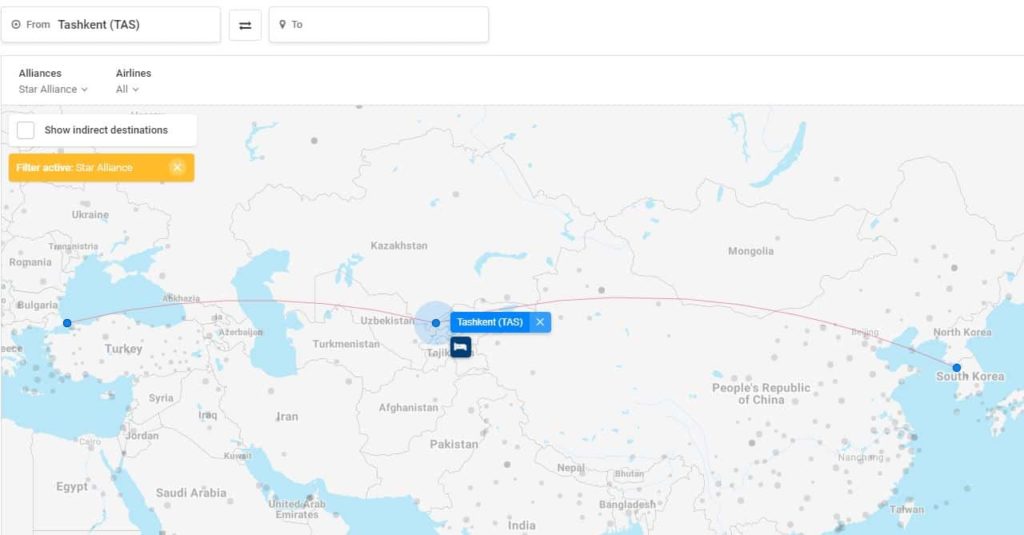Click the From field with Tashkent (TAS)
This screenshot has height=535, width=1024.
pos(120,25)
